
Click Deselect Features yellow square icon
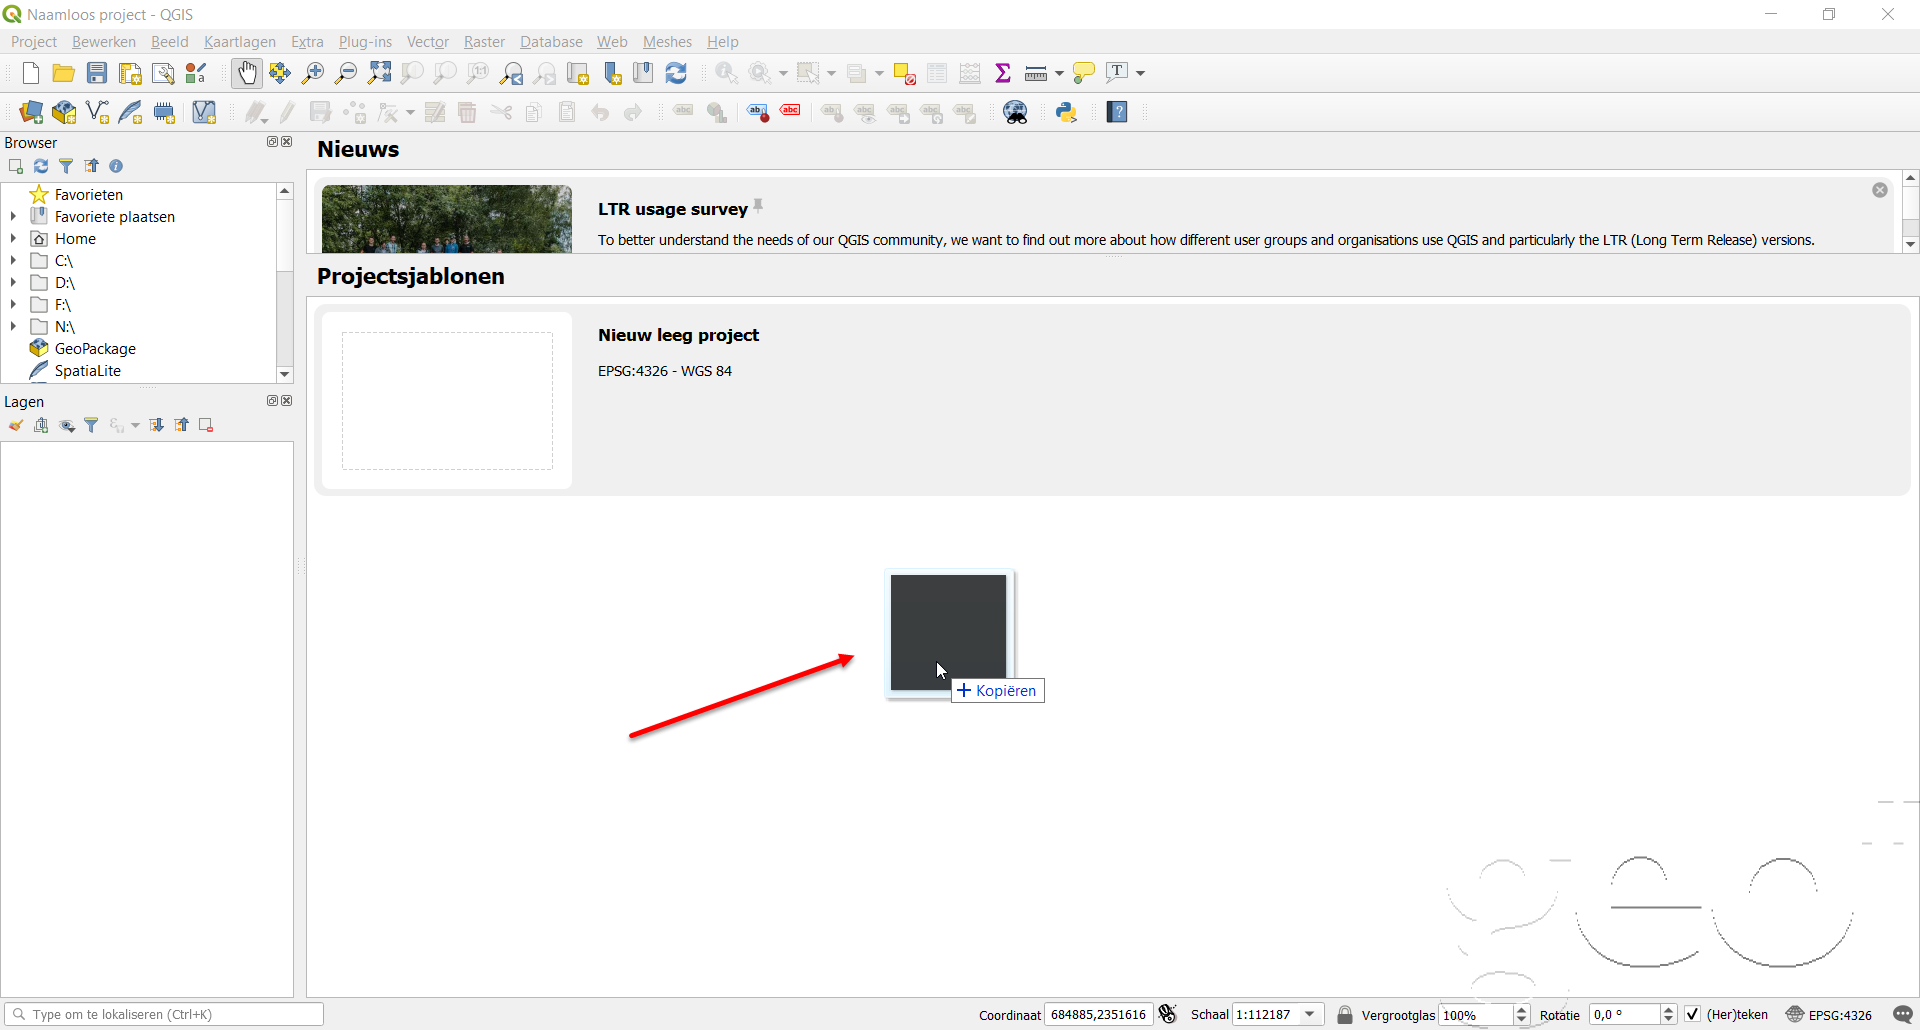point(904,73)
